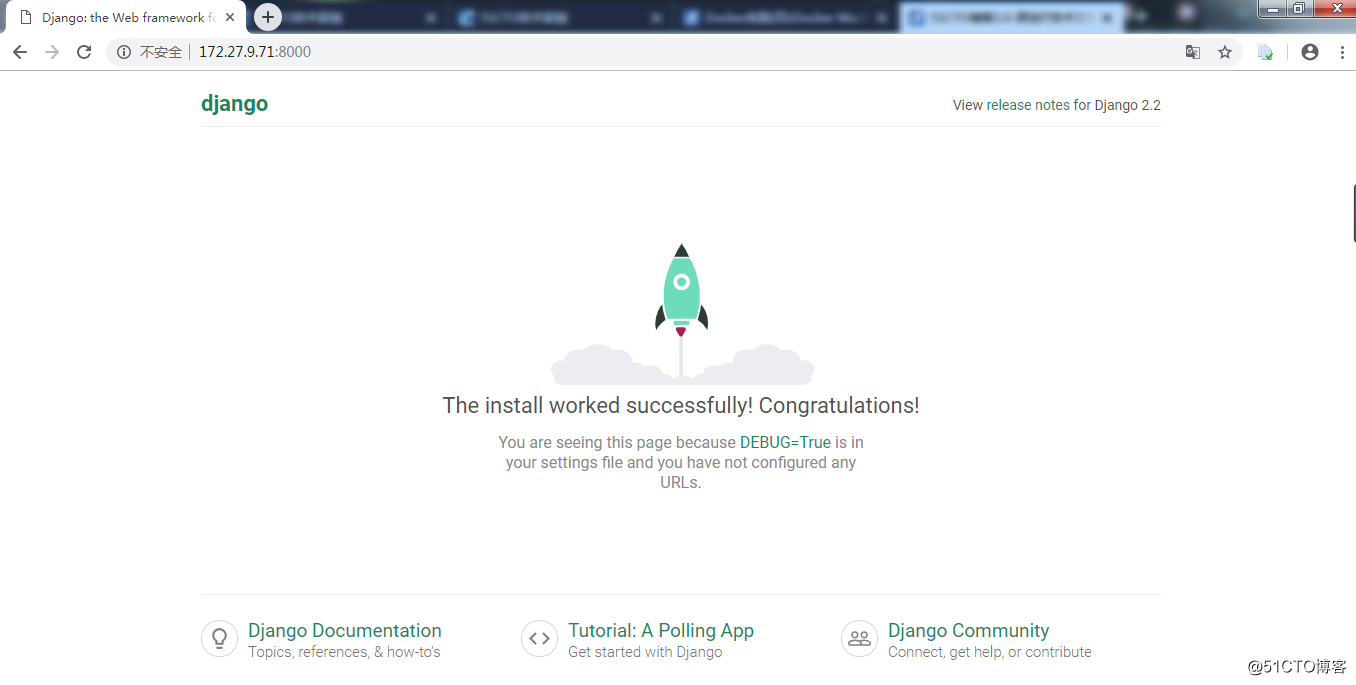Close the Django tab
Viewport: 1356px width, 685px height.
(230, 18)
